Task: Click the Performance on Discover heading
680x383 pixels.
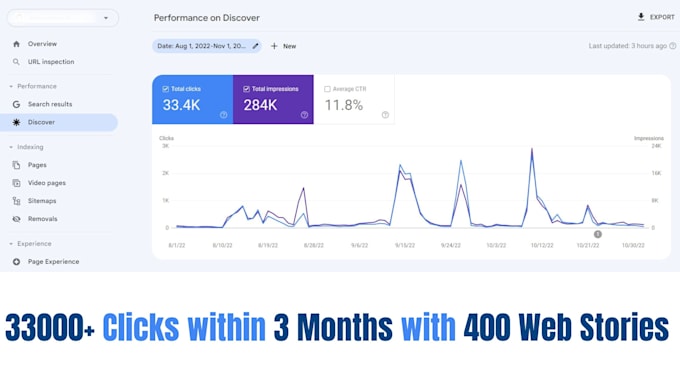Action: pos(207,18)
